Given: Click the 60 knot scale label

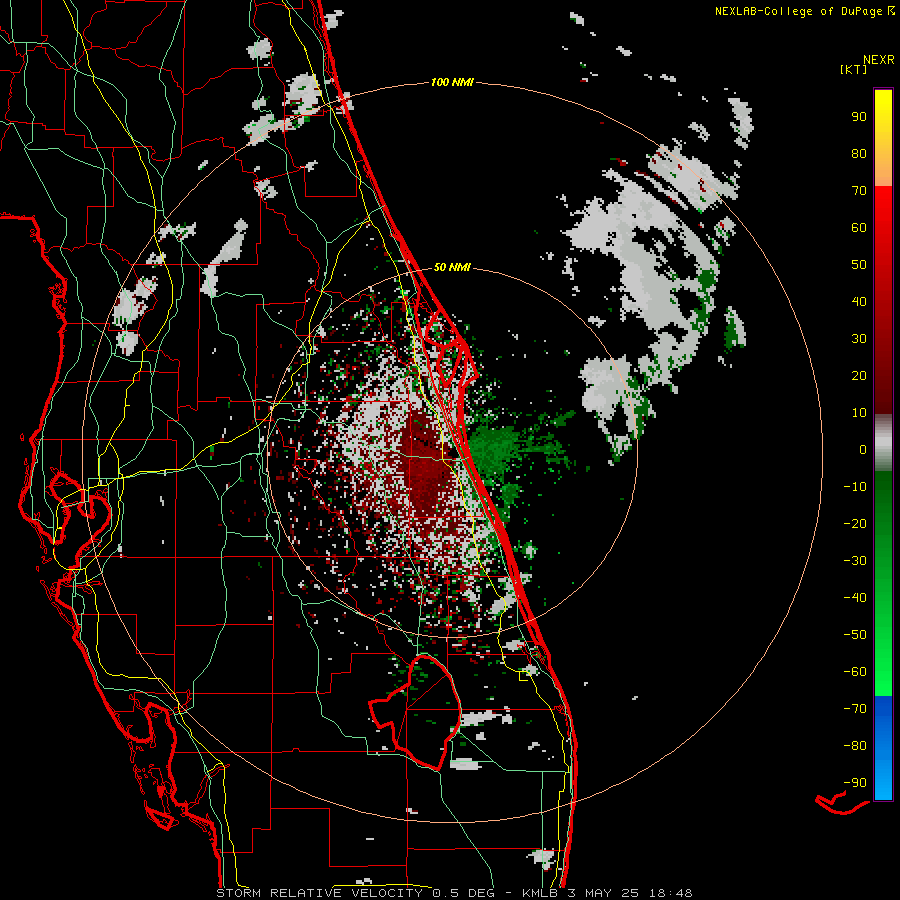Looking at the screenshot, I should coord(859,227).
